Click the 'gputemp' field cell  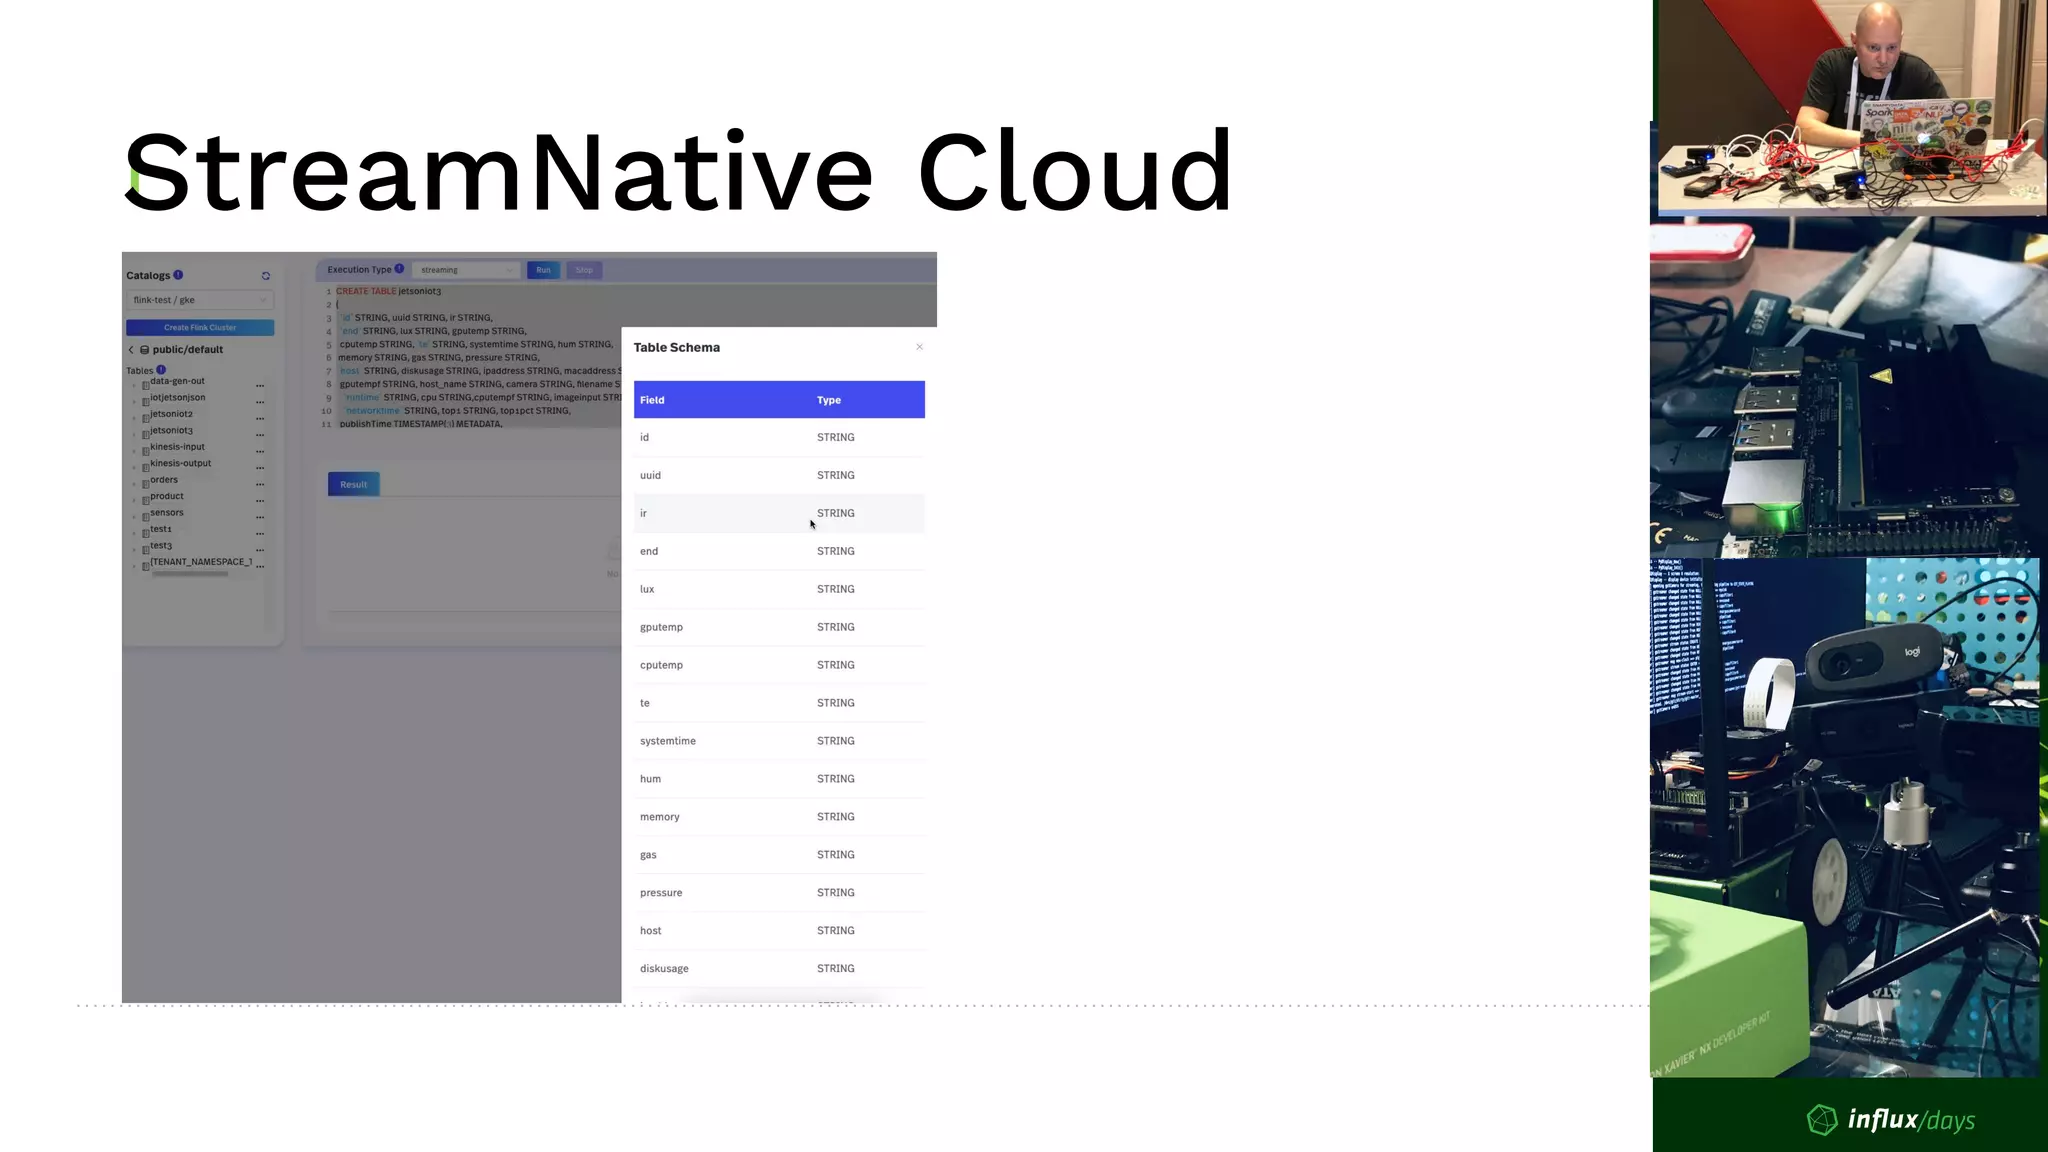[661, 627]
